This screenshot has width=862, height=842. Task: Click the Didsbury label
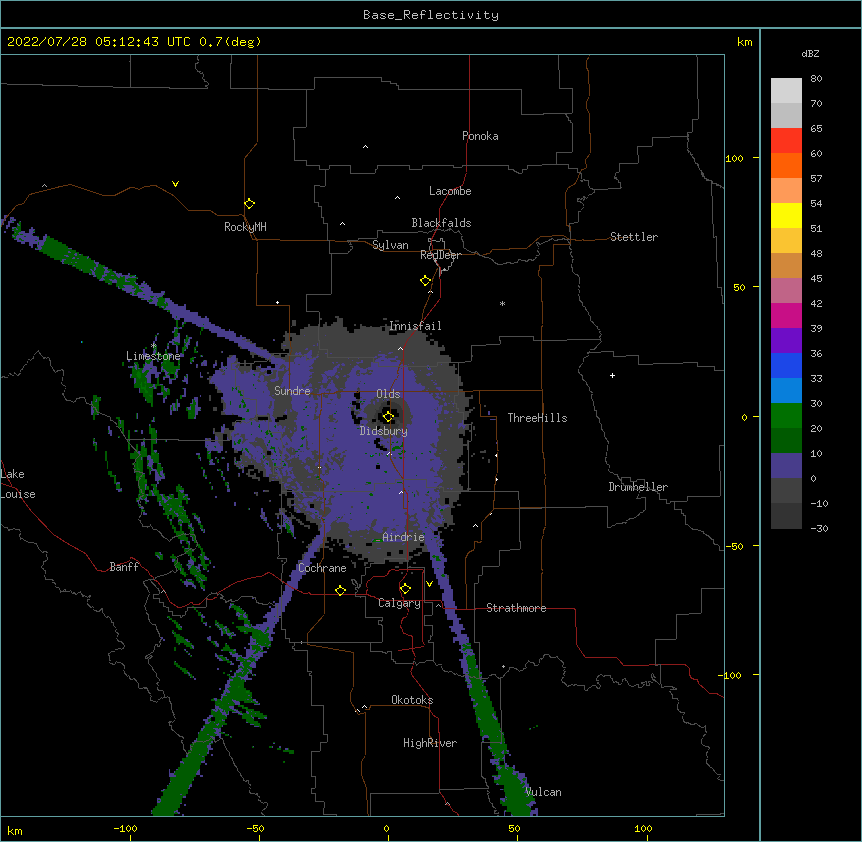(384, 431)
